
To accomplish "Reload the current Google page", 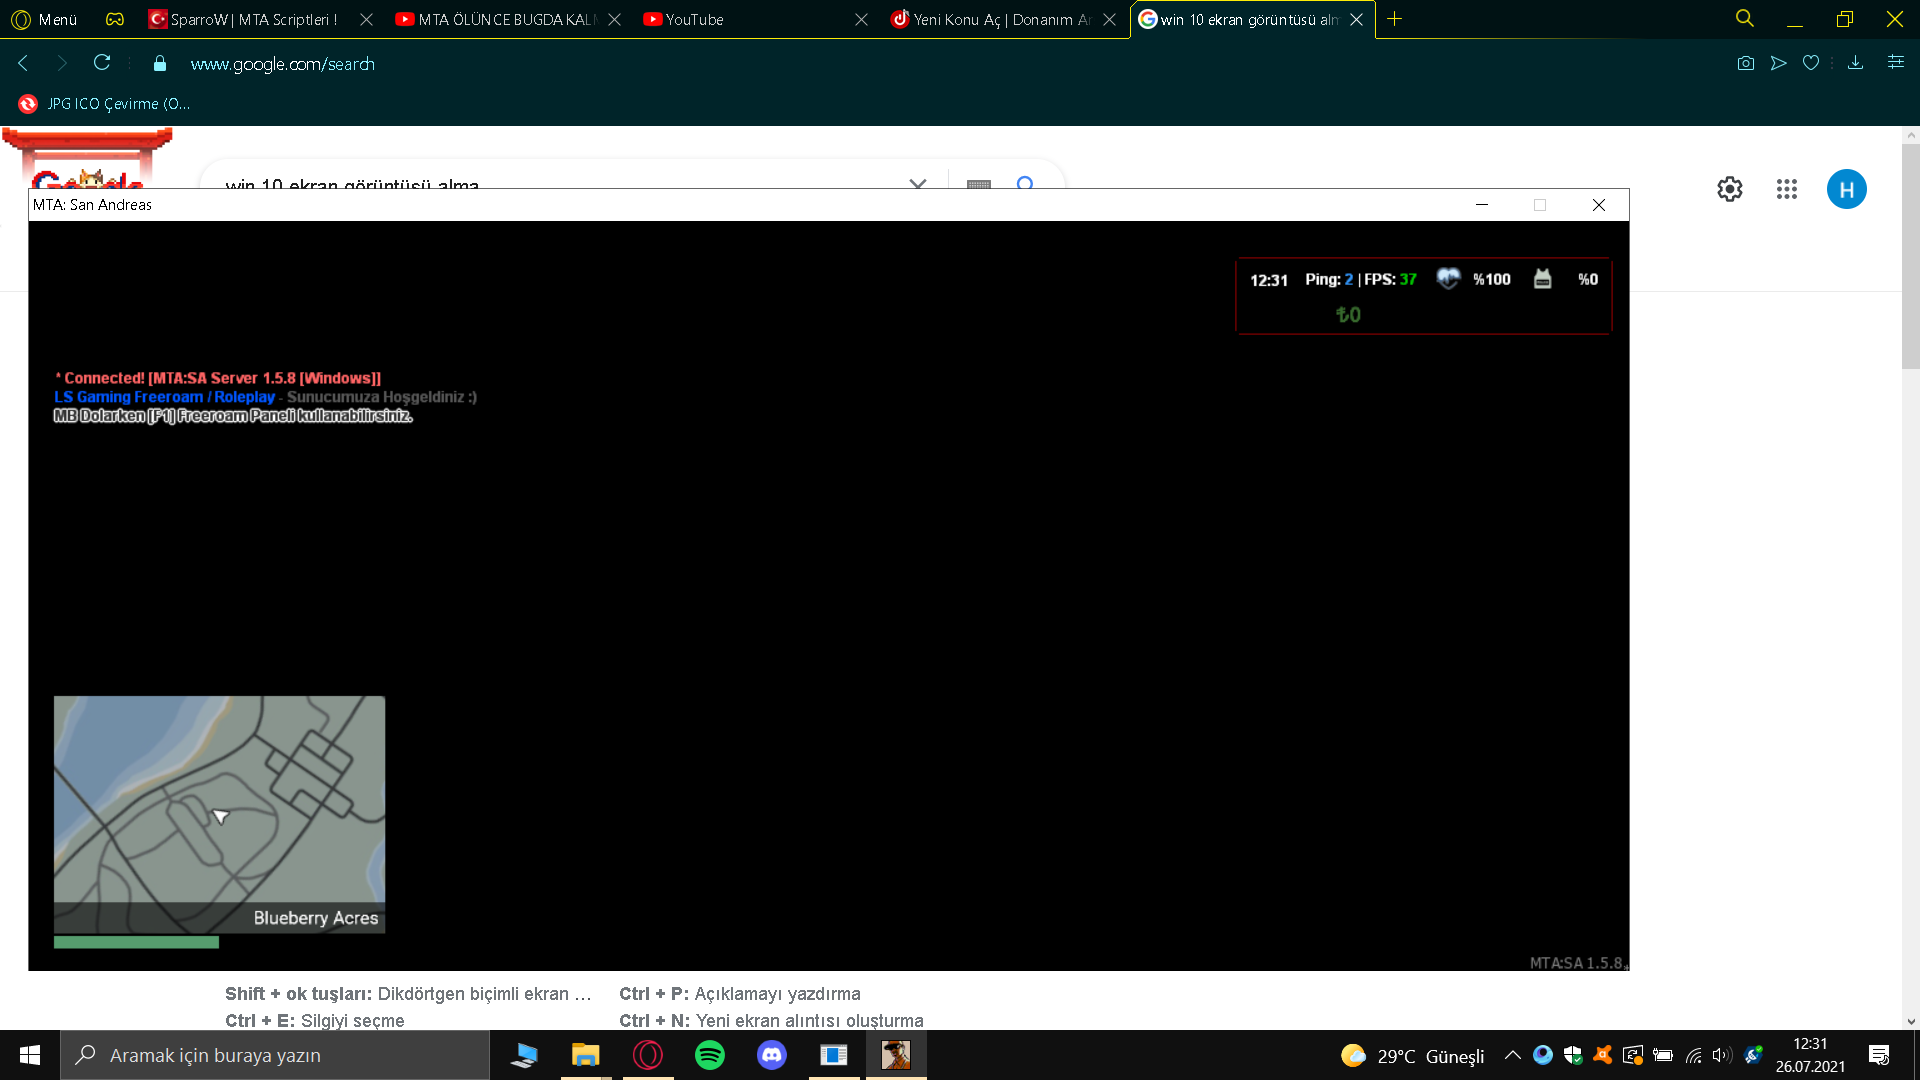I will (102, 63).
